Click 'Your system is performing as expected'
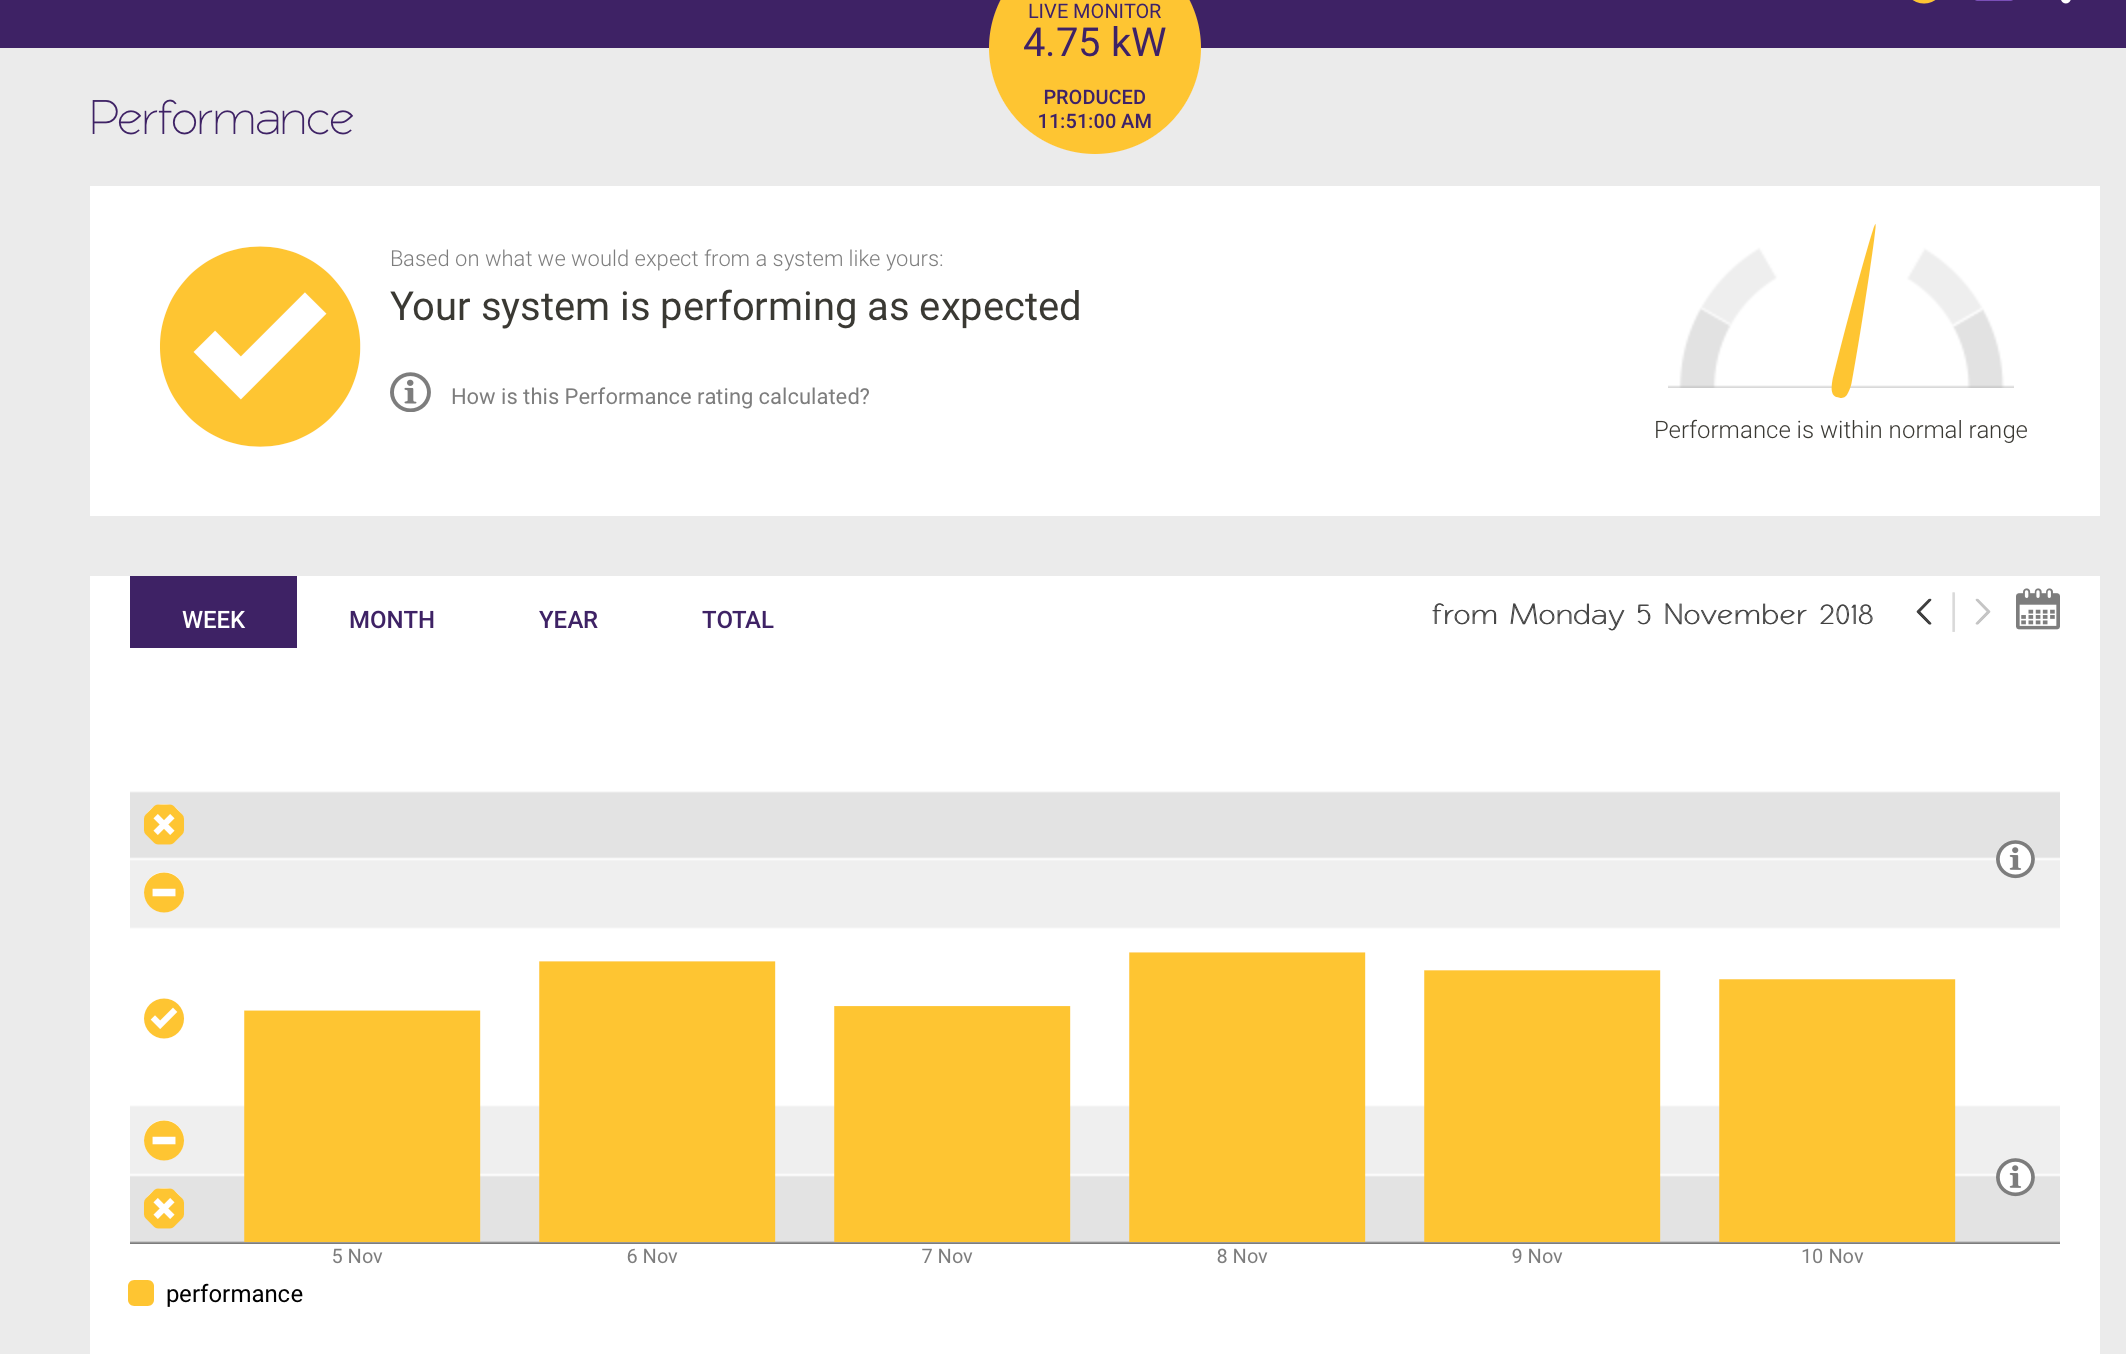Viewport: 2126px width, 1354px height. 735,306
